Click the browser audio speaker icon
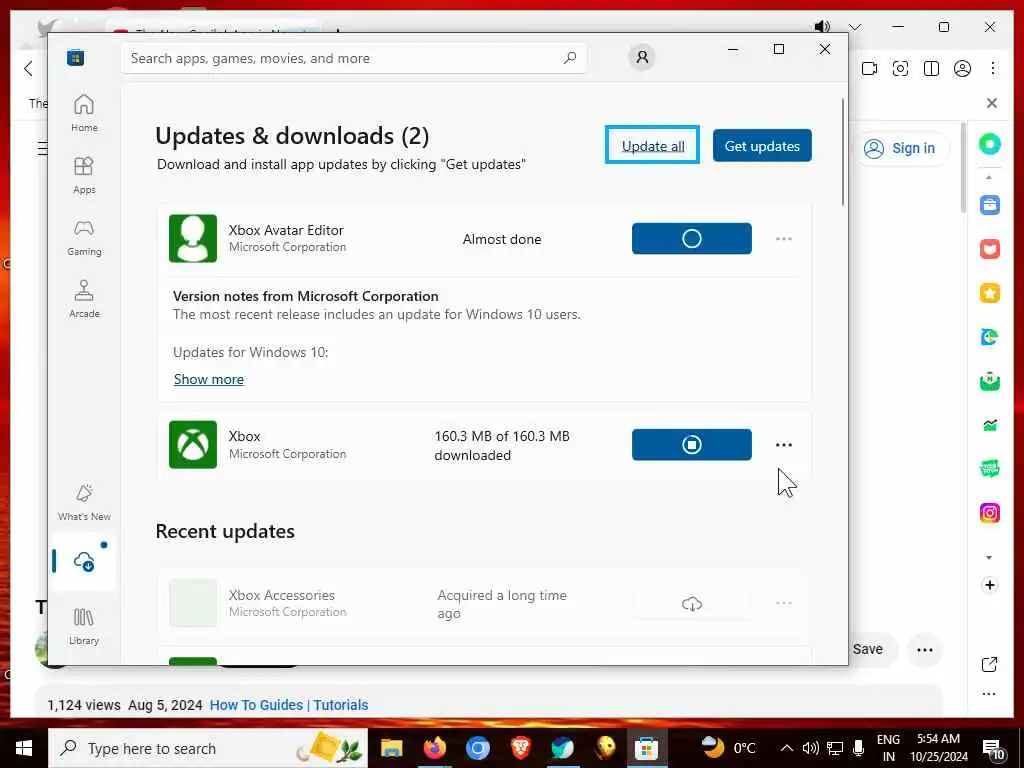The width and height of the screenshot is (1024, 768). coord(822,26)
